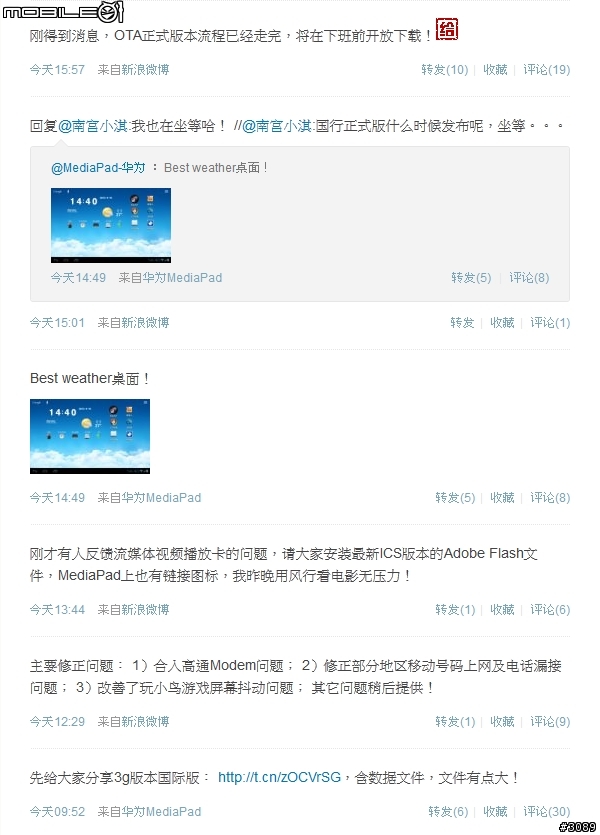Click 收藏 on the 14:49 weather post

(502, 498)
